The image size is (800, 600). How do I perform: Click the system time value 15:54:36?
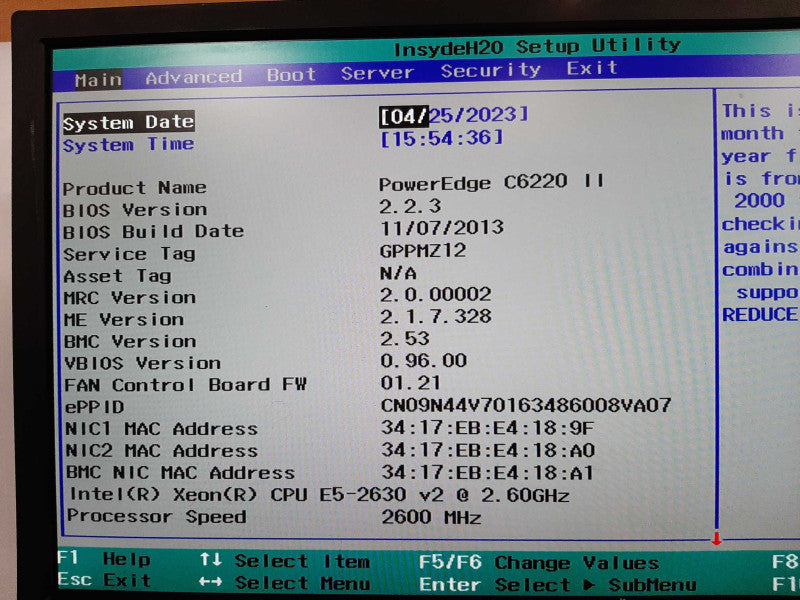442,138
